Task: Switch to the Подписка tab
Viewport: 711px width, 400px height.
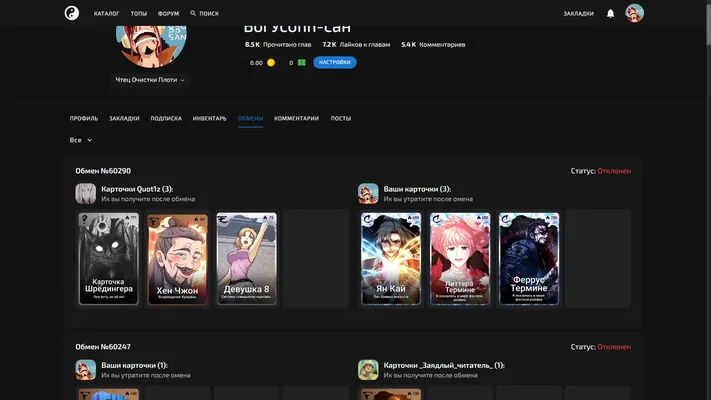Action: 166,118
